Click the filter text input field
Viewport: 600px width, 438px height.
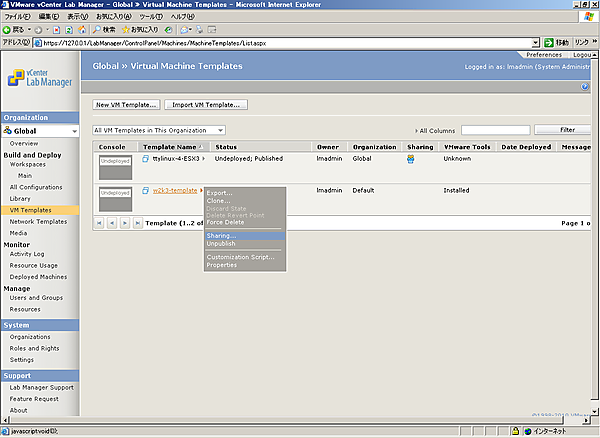click(495, 130)
